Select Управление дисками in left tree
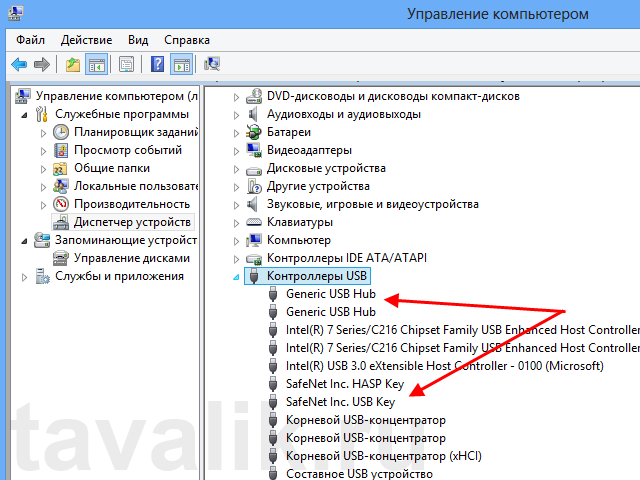The width and height of the screenshot is (640, 480). [x=131, y=258]
